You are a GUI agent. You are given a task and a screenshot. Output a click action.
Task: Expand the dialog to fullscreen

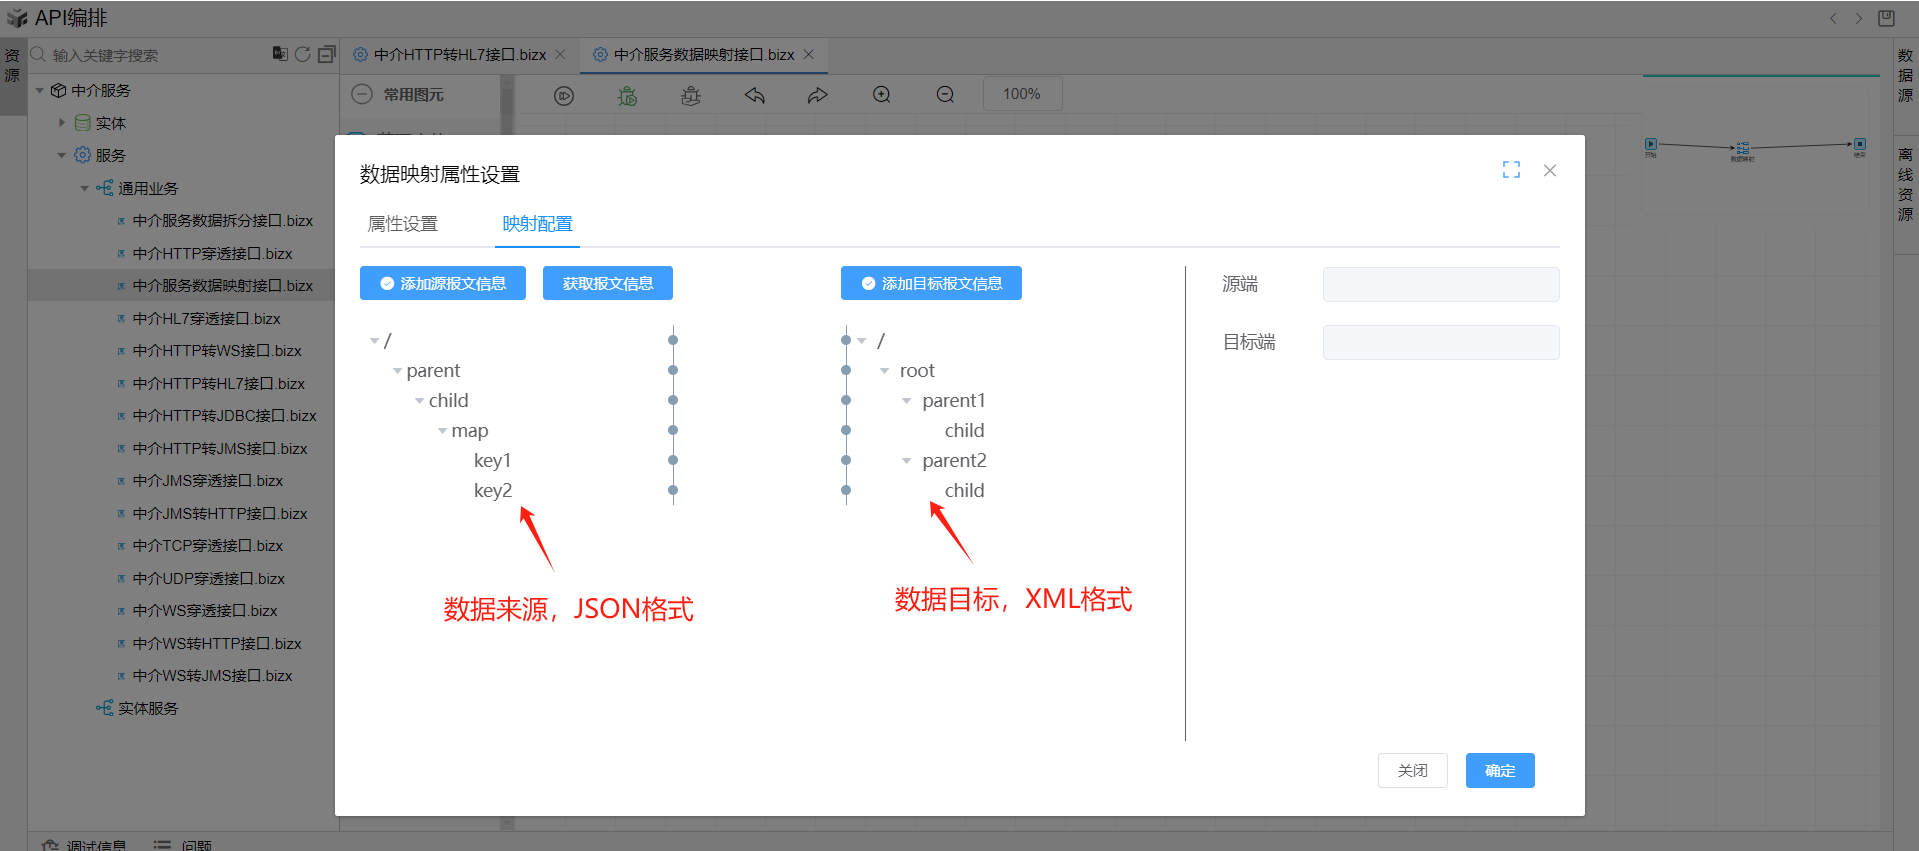1511,170
